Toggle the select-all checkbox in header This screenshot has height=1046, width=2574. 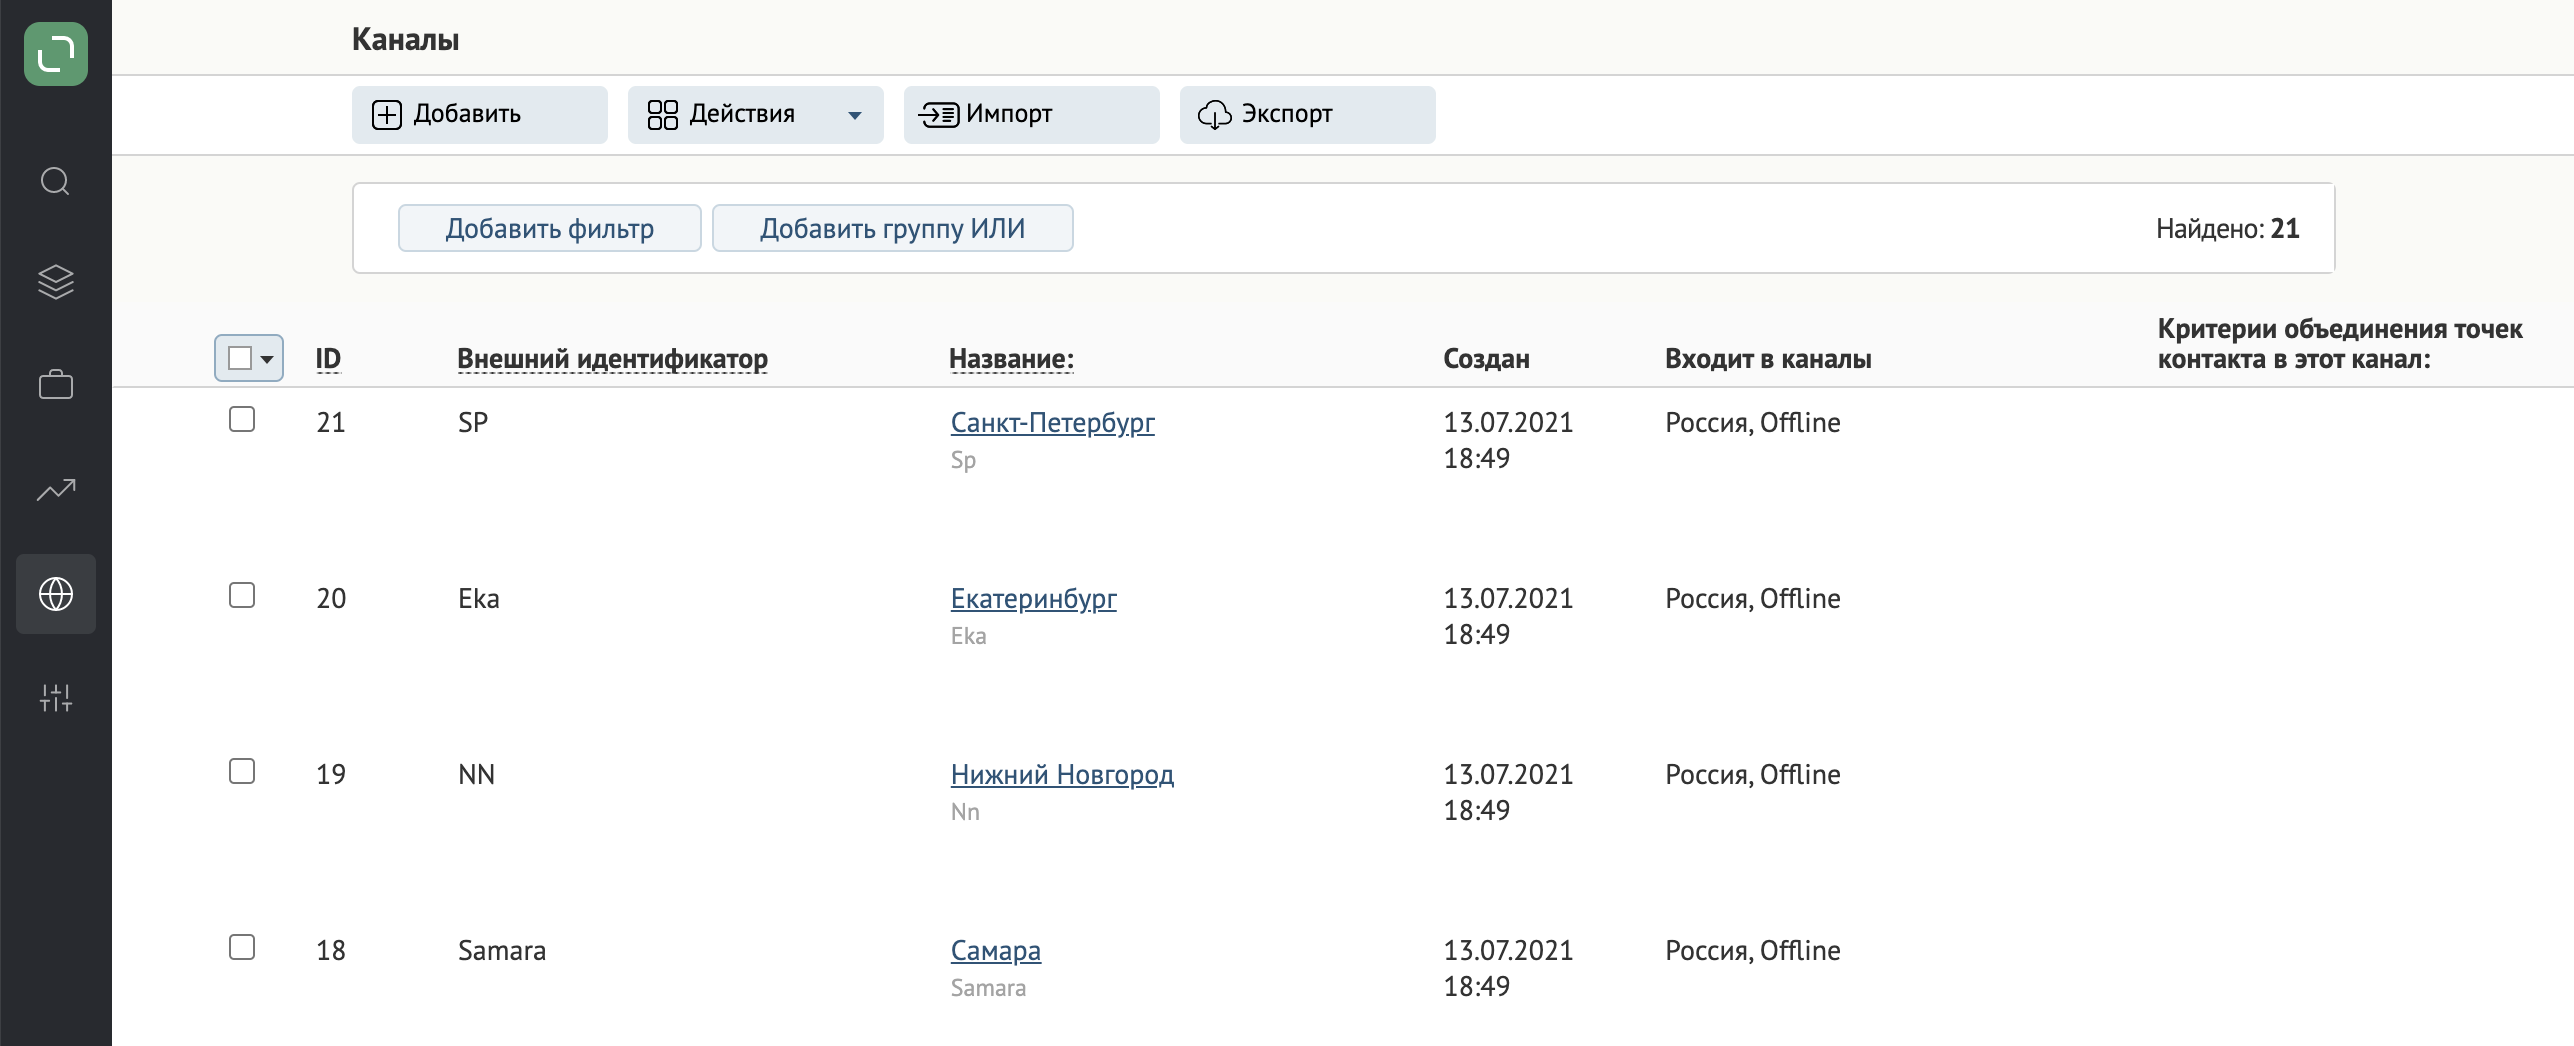tap(240, 358)
